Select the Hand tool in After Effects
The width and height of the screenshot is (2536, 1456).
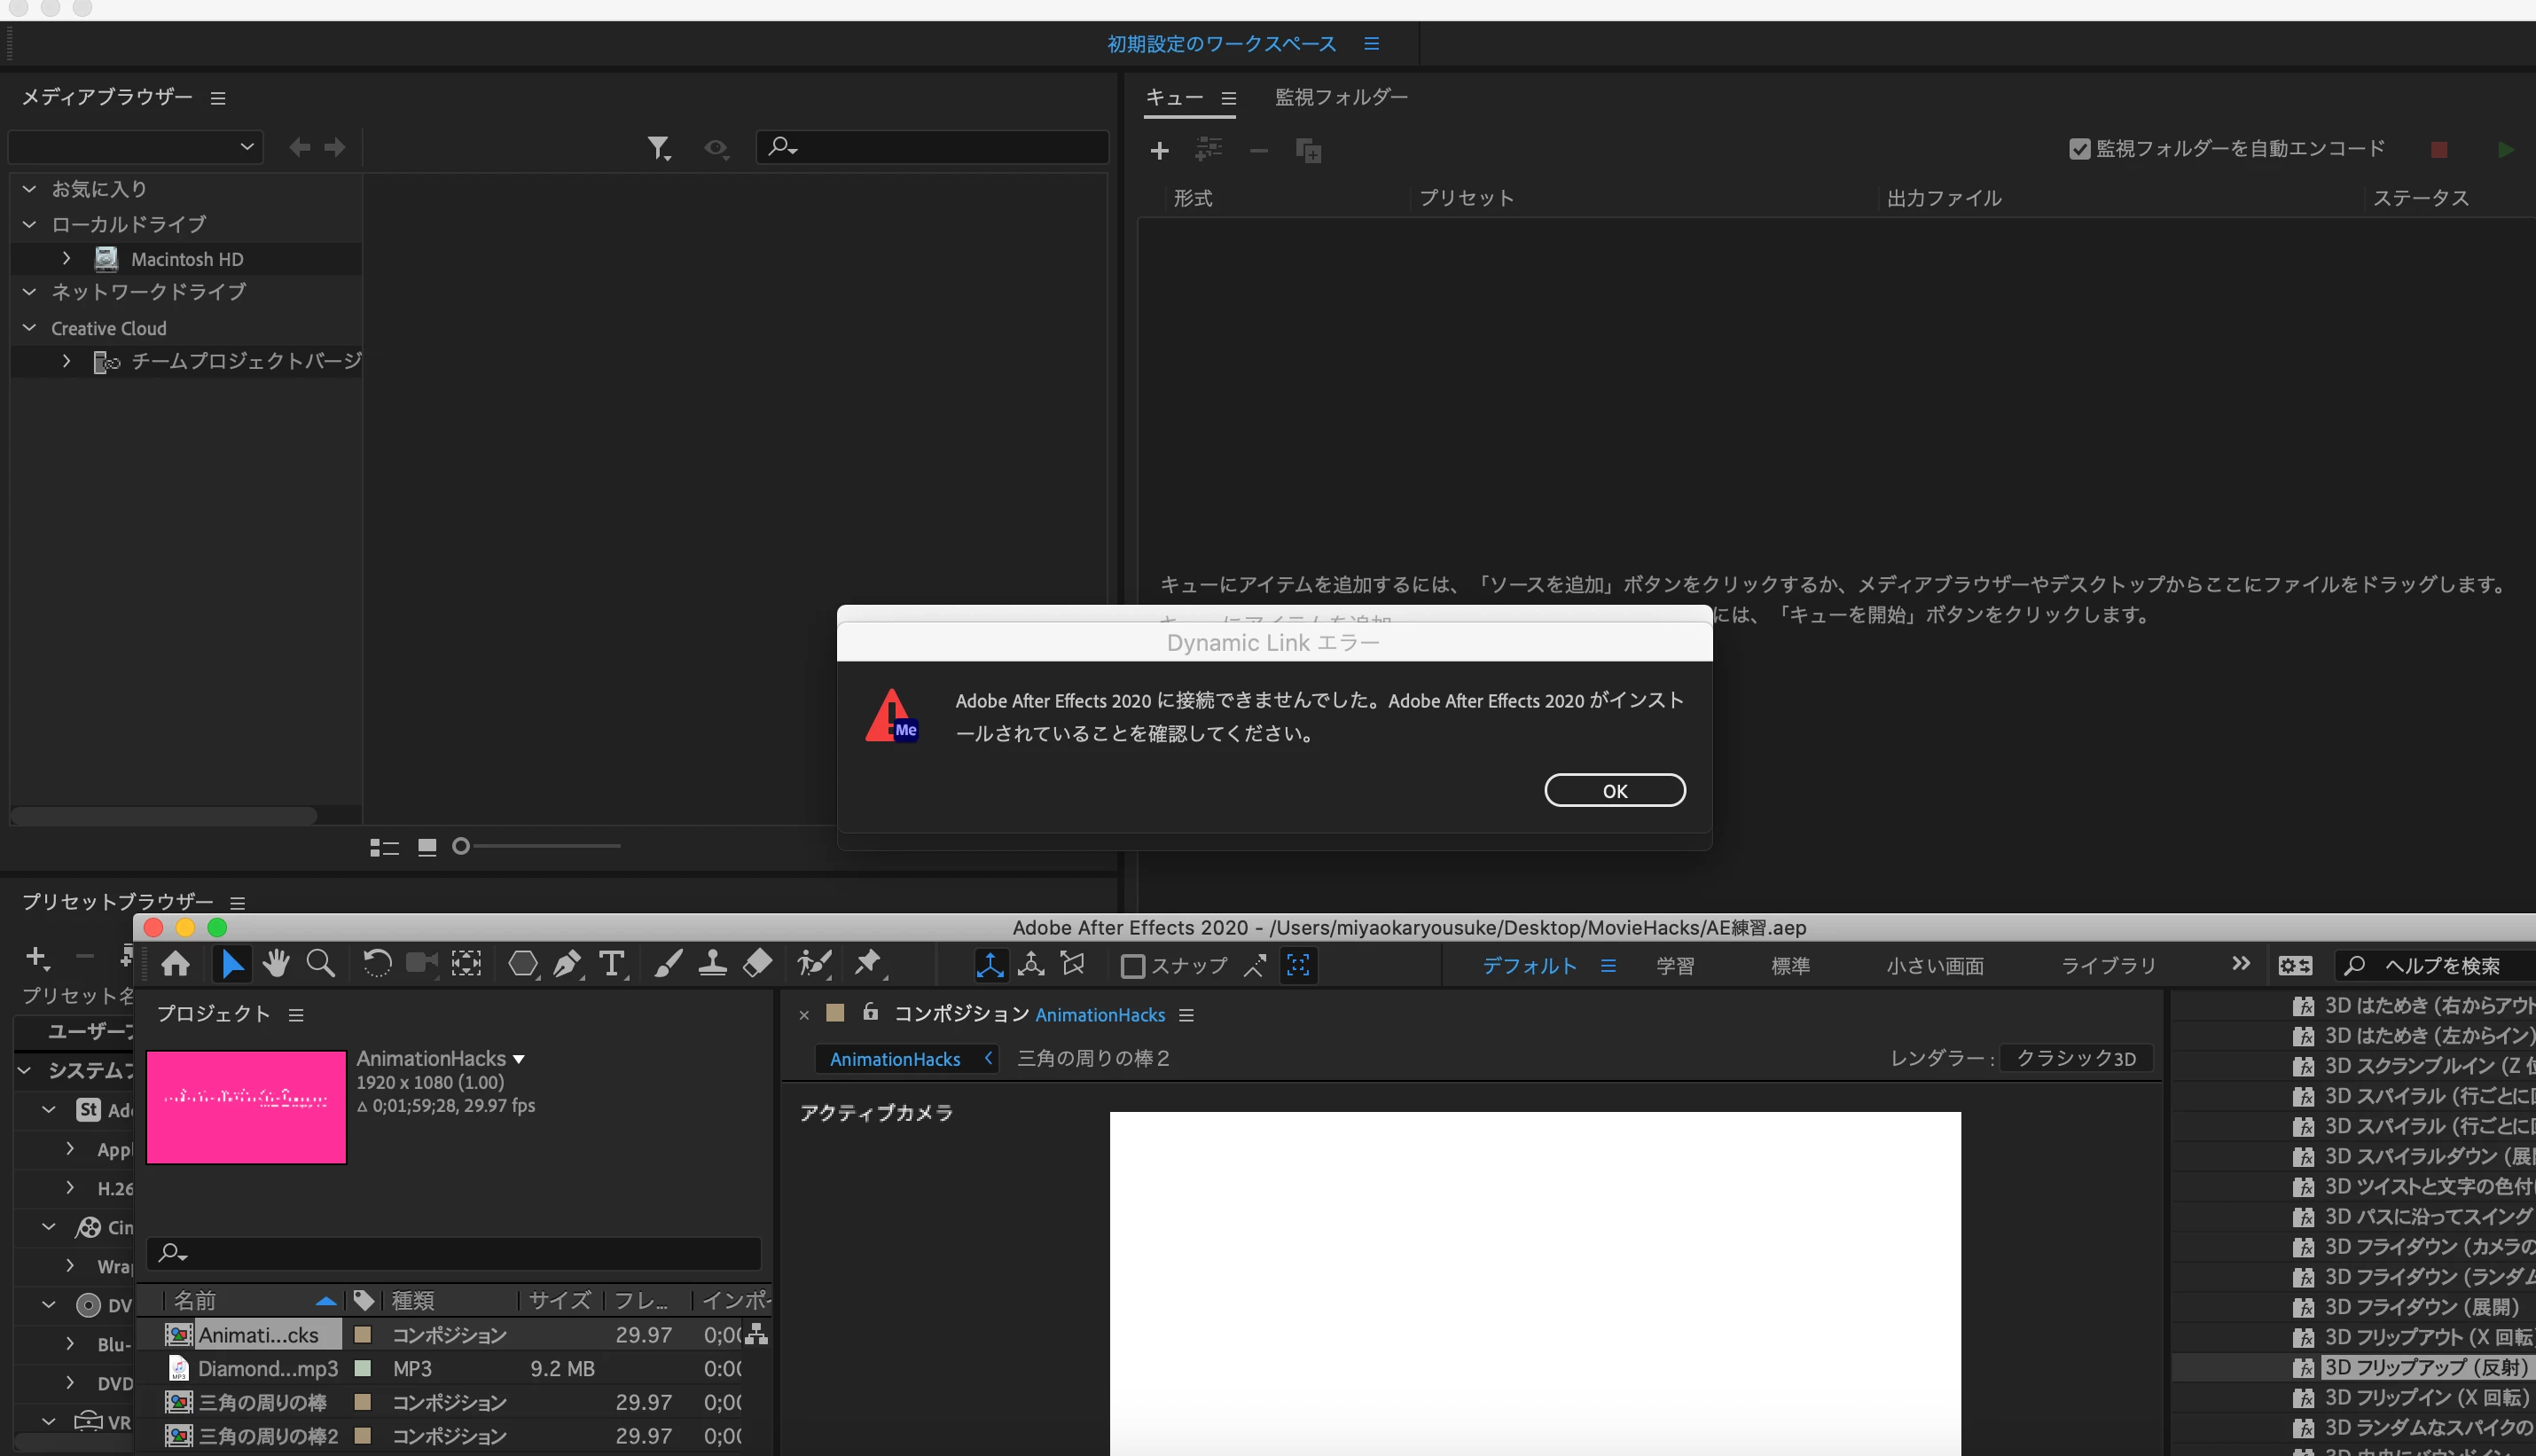276,964
